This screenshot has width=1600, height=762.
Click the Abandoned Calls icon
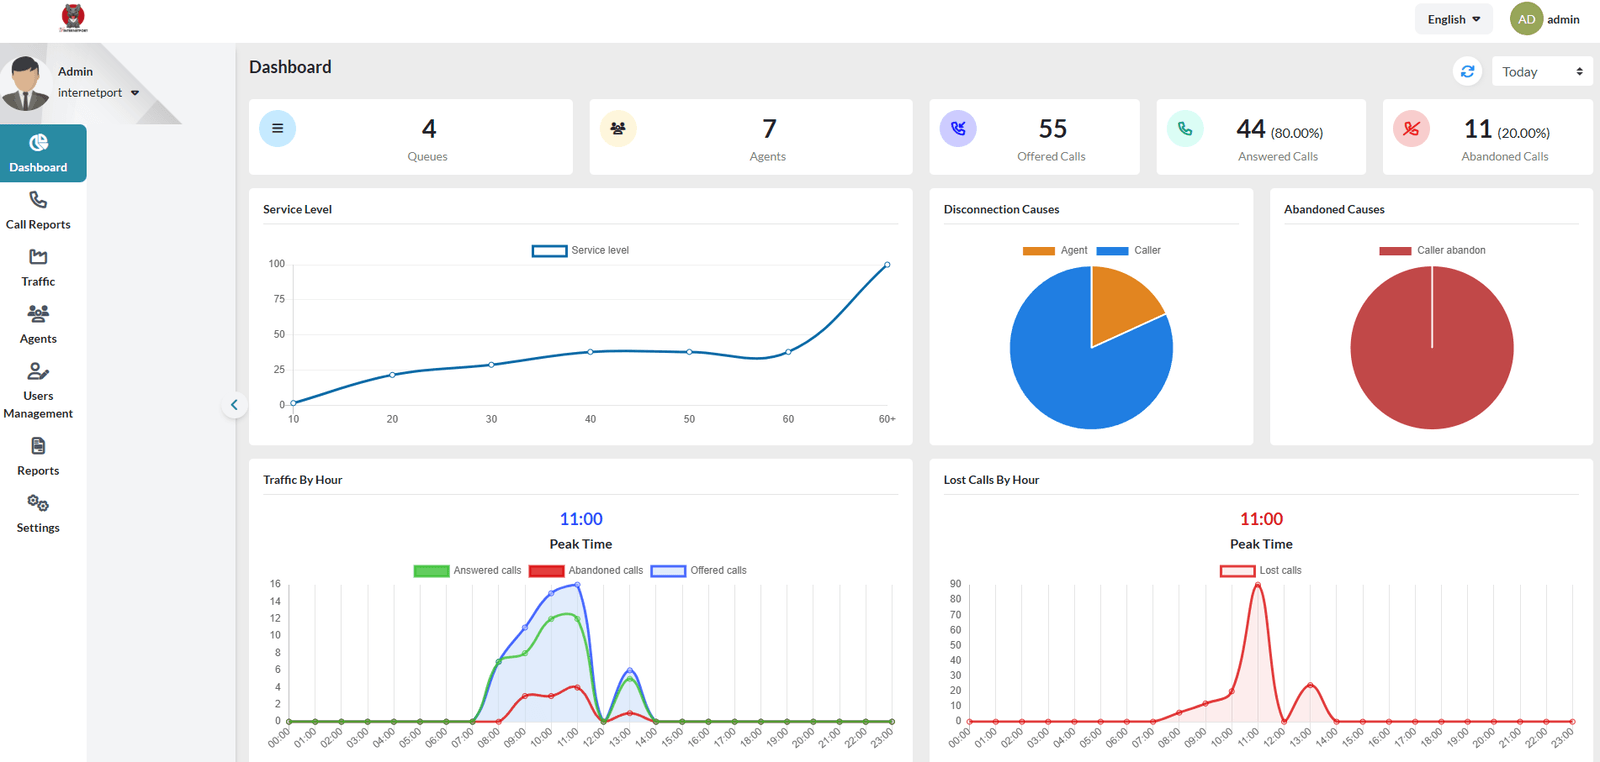1411,128
